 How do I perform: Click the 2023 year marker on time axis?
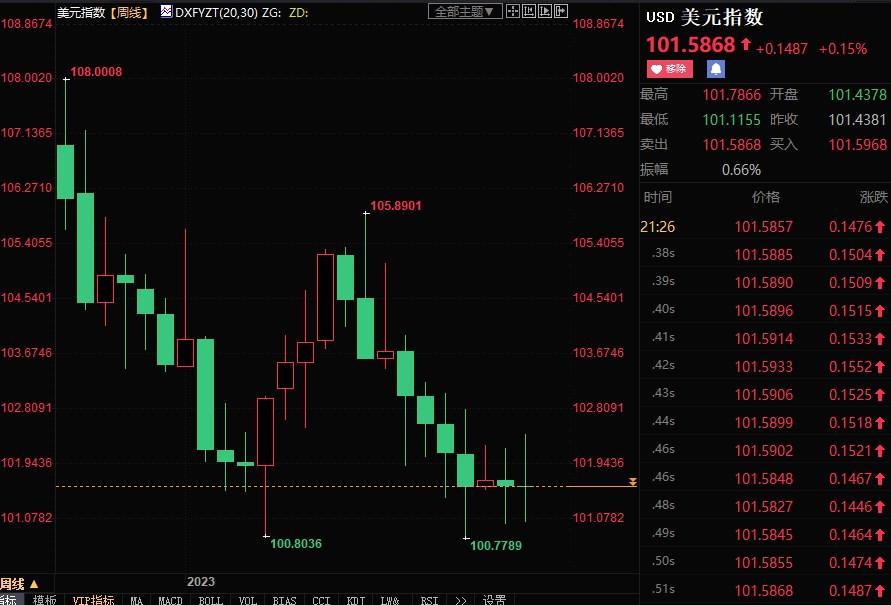coord(201,582)
